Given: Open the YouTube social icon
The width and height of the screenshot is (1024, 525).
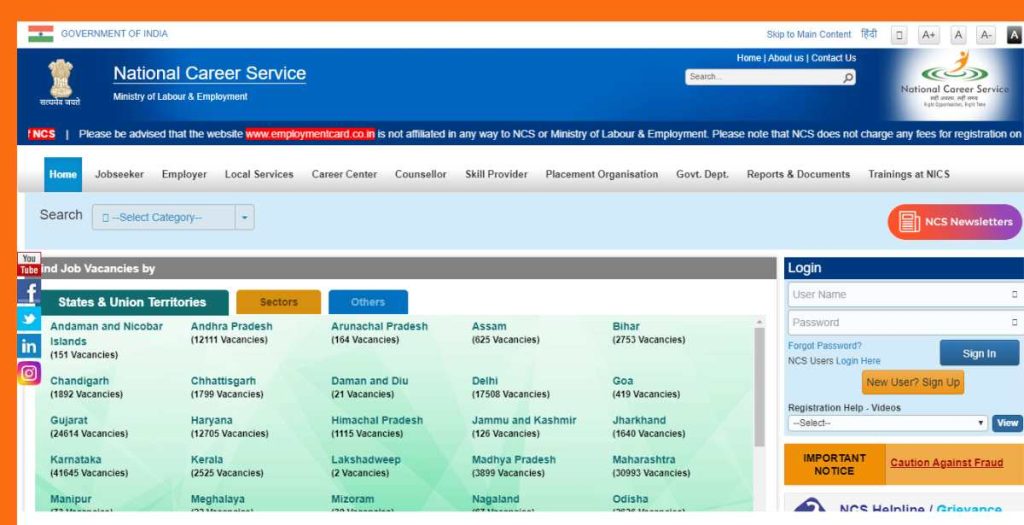Looking at the screenshot, I should coord(29,264).
